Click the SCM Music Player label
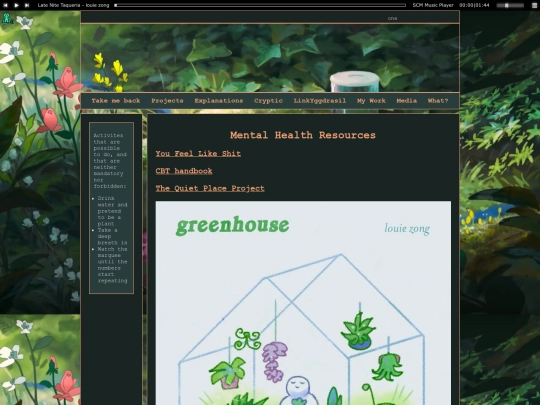Image resolution: width=540 pixels, height=405 pixels. 433,5
